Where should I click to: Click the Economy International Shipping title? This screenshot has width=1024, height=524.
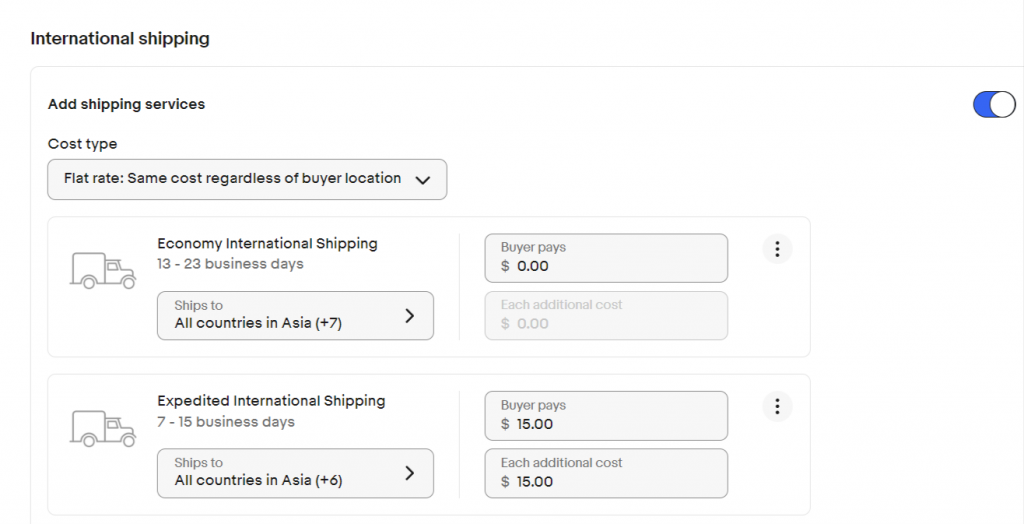click(267, 243)
